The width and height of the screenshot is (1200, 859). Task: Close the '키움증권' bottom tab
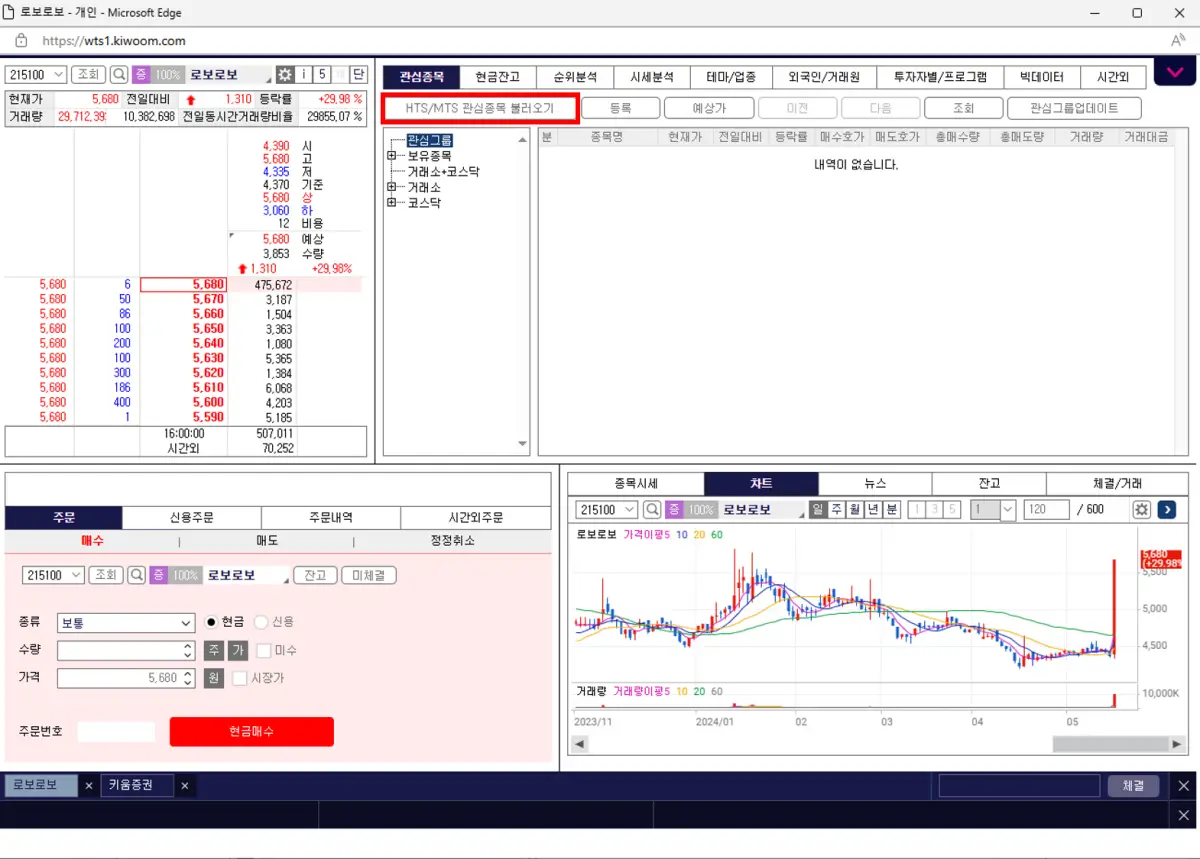click(x=184, y=786)
